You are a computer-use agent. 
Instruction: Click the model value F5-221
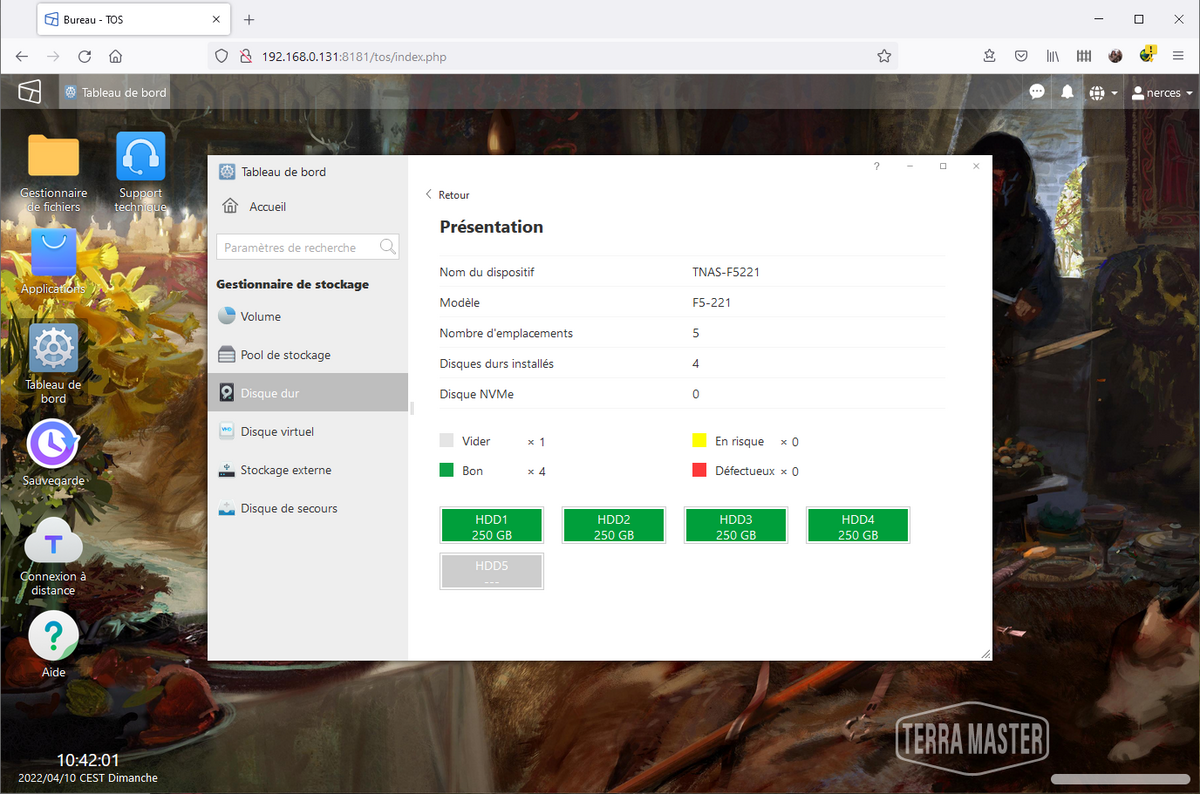coord(711,303)
